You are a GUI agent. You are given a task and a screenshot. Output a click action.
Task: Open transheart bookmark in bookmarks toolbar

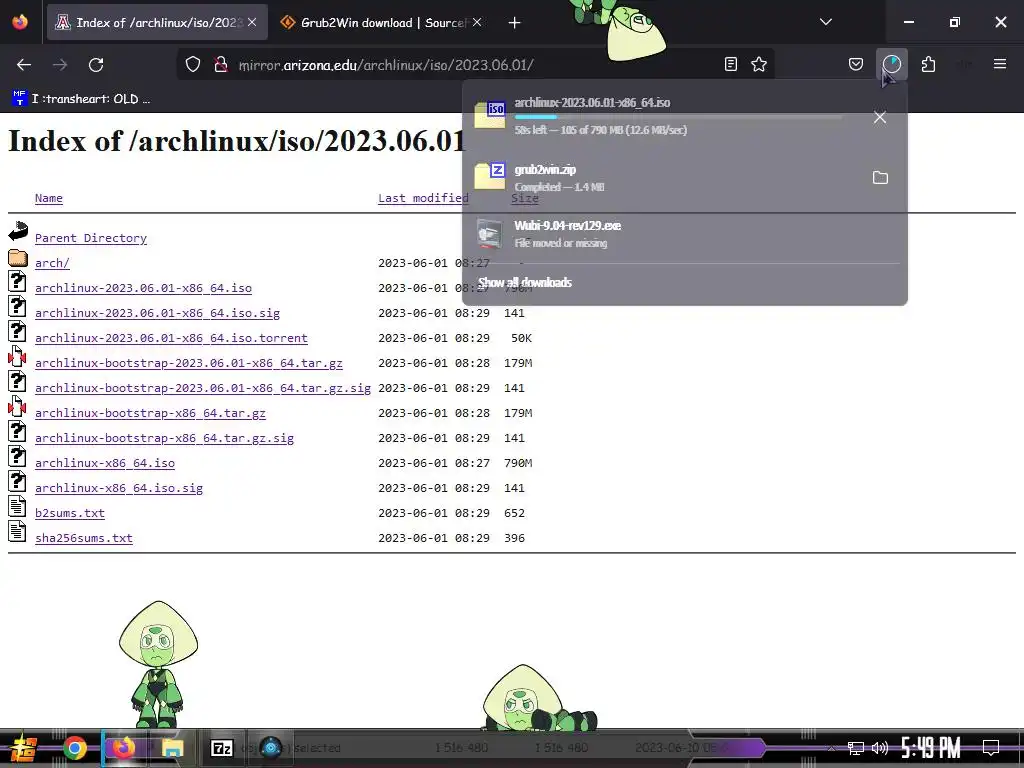(x=81, y=99)
